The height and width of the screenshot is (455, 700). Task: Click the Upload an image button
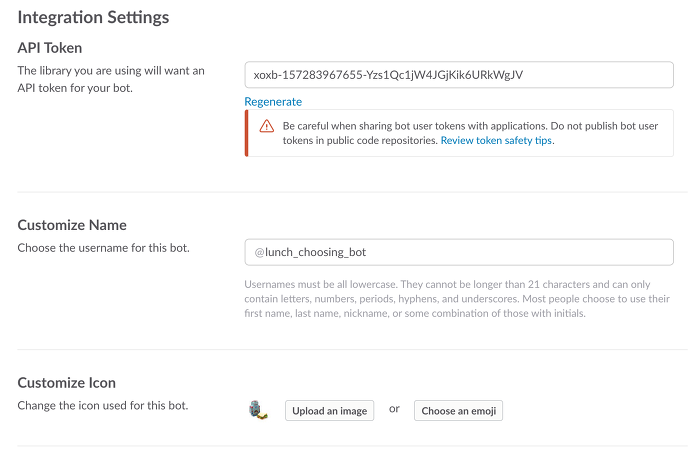(329, 411)
